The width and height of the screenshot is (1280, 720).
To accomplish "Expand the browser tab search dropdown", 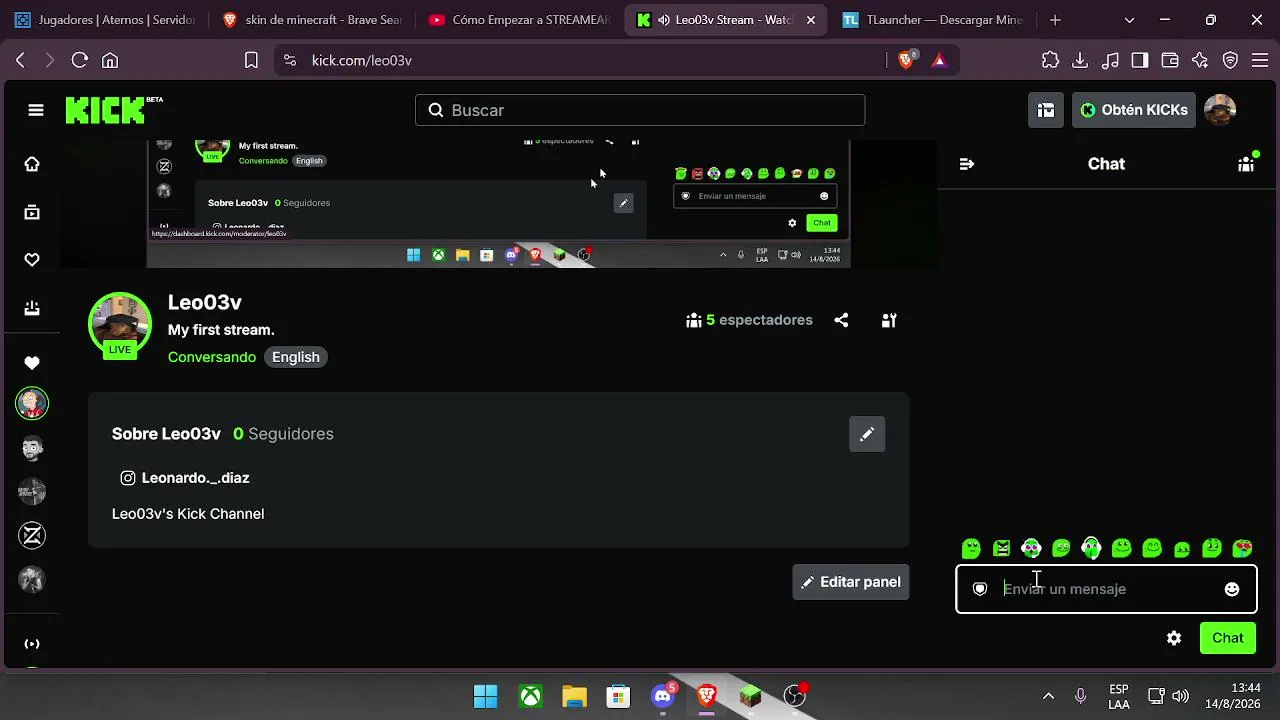I will (x=1129, y=20).
